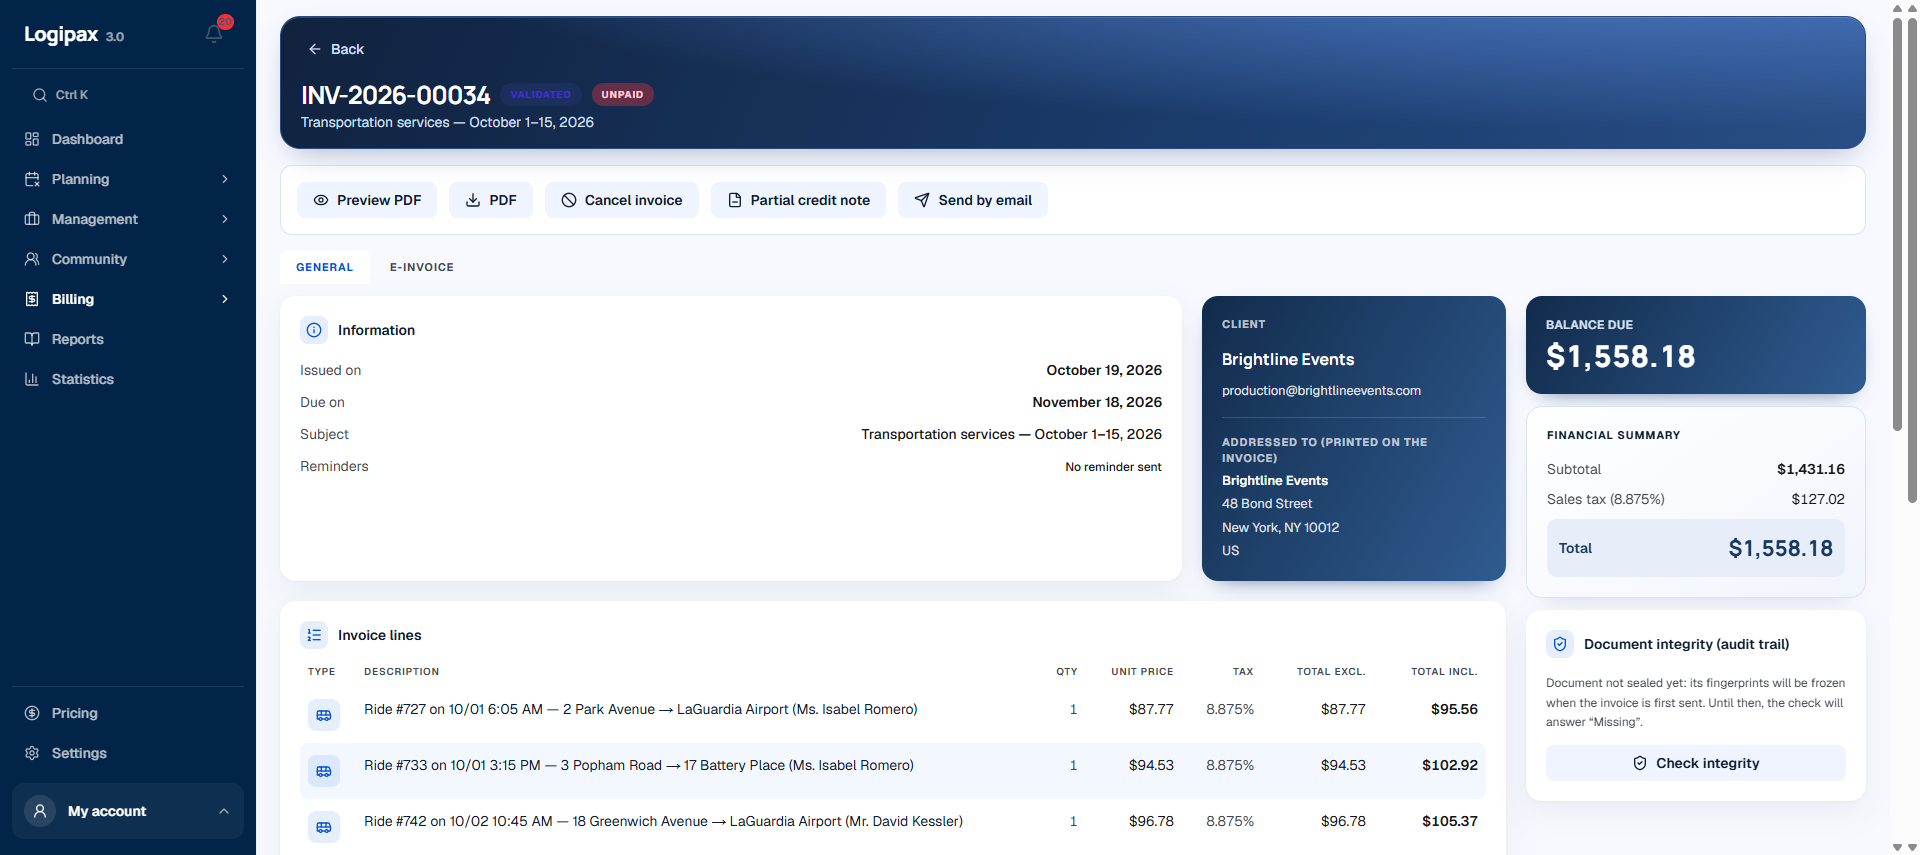The width and height of the screenshot is (1920, 855).
Task: Click the Planning calendar icon
Action: pos(32,179)
